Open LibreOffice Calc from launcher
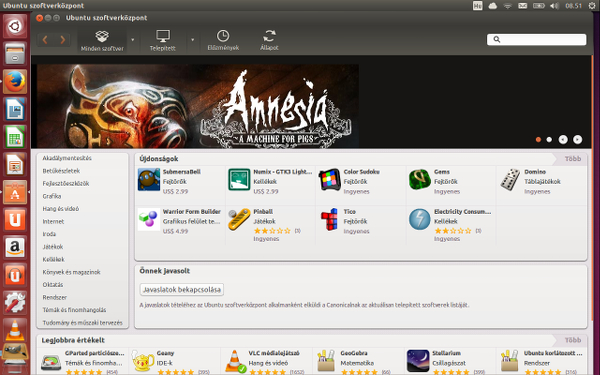This screenshot has width=600, height=375. coord(15,137)
